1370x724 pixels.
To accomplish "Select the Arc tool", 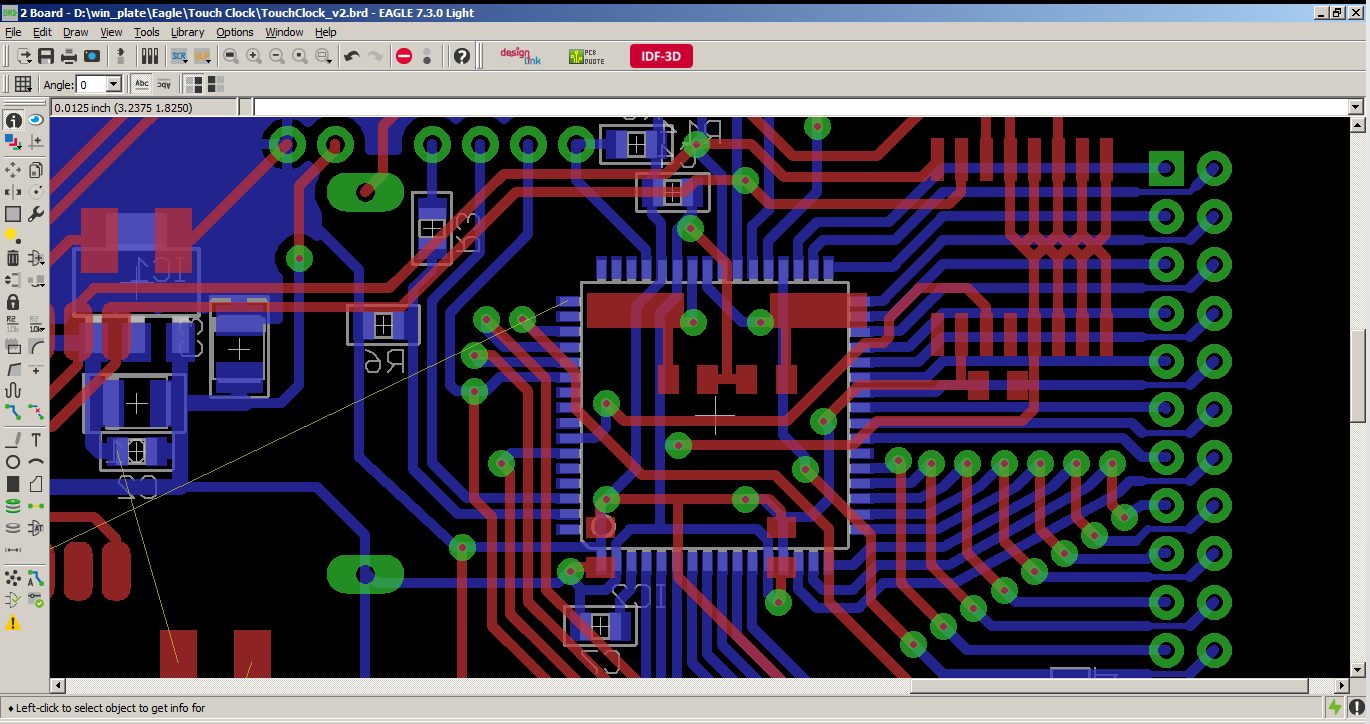I will tap(36, 462).
